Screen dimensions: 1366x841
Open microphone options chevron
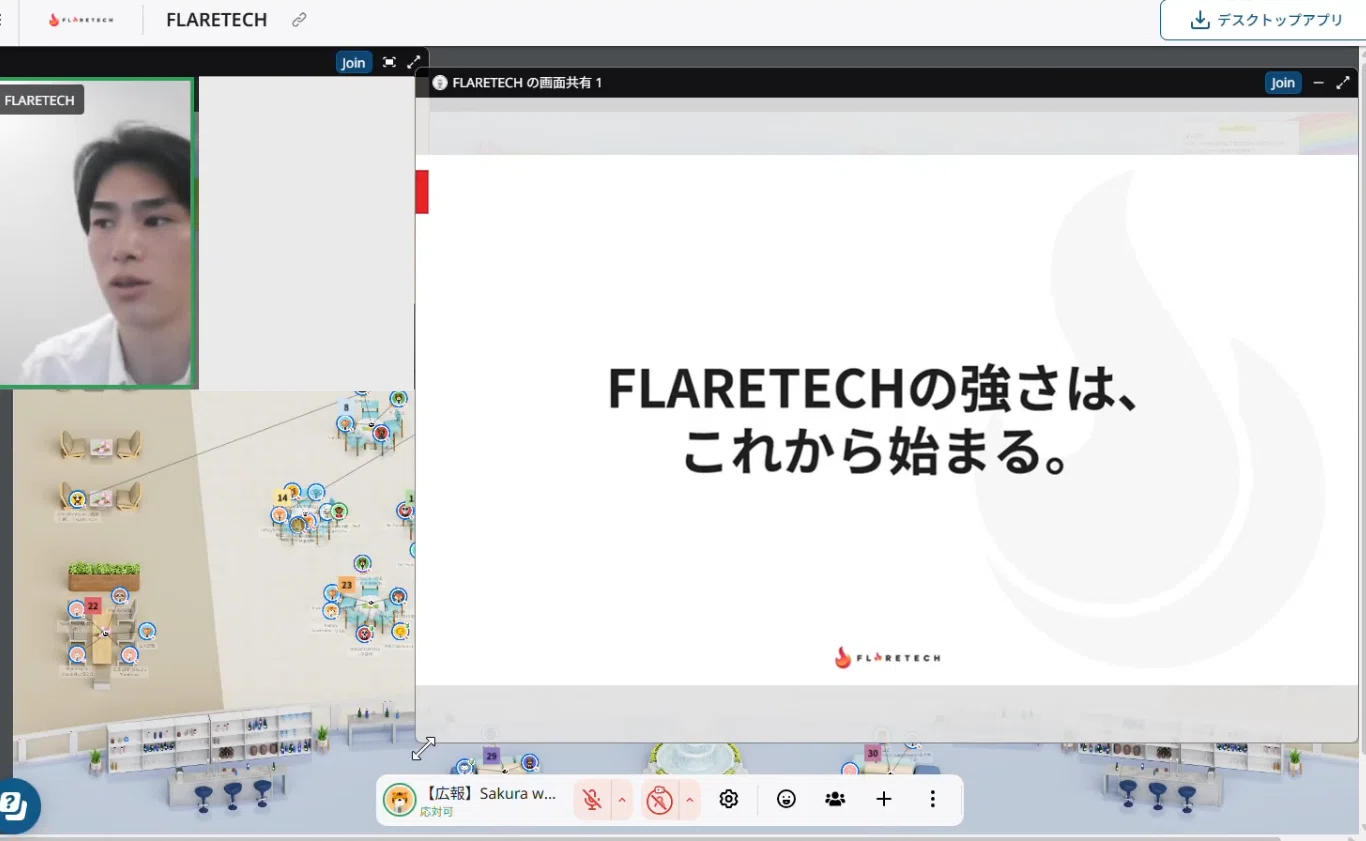tap(622, 800)
